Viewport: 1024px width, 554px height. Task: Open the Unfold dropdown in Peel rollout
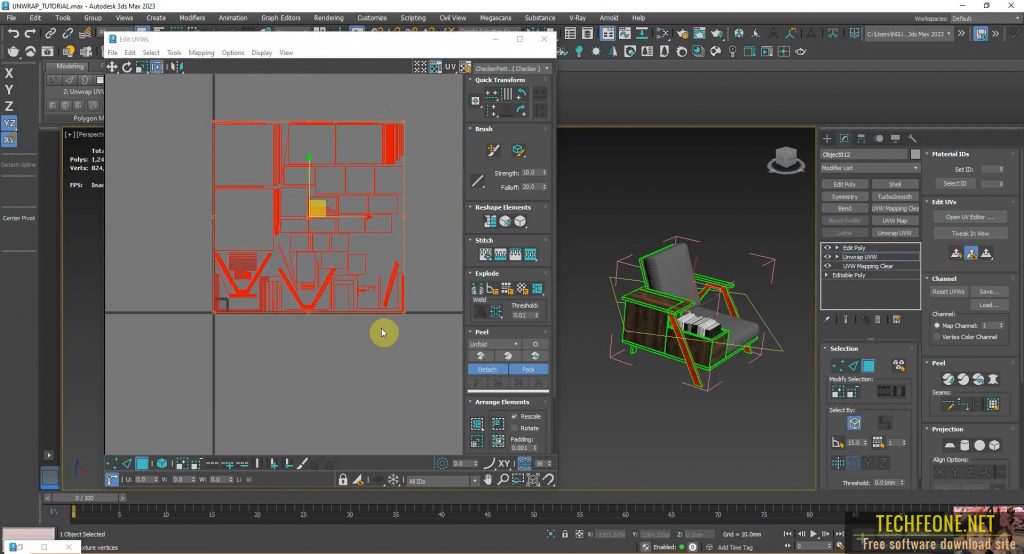(494, 344)
